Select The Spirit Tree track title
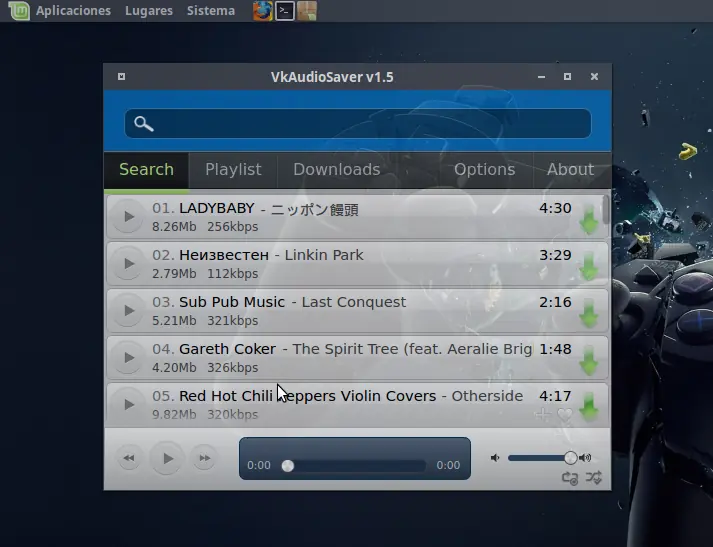The width and height of the screenshot is (713, 547). 412,349
